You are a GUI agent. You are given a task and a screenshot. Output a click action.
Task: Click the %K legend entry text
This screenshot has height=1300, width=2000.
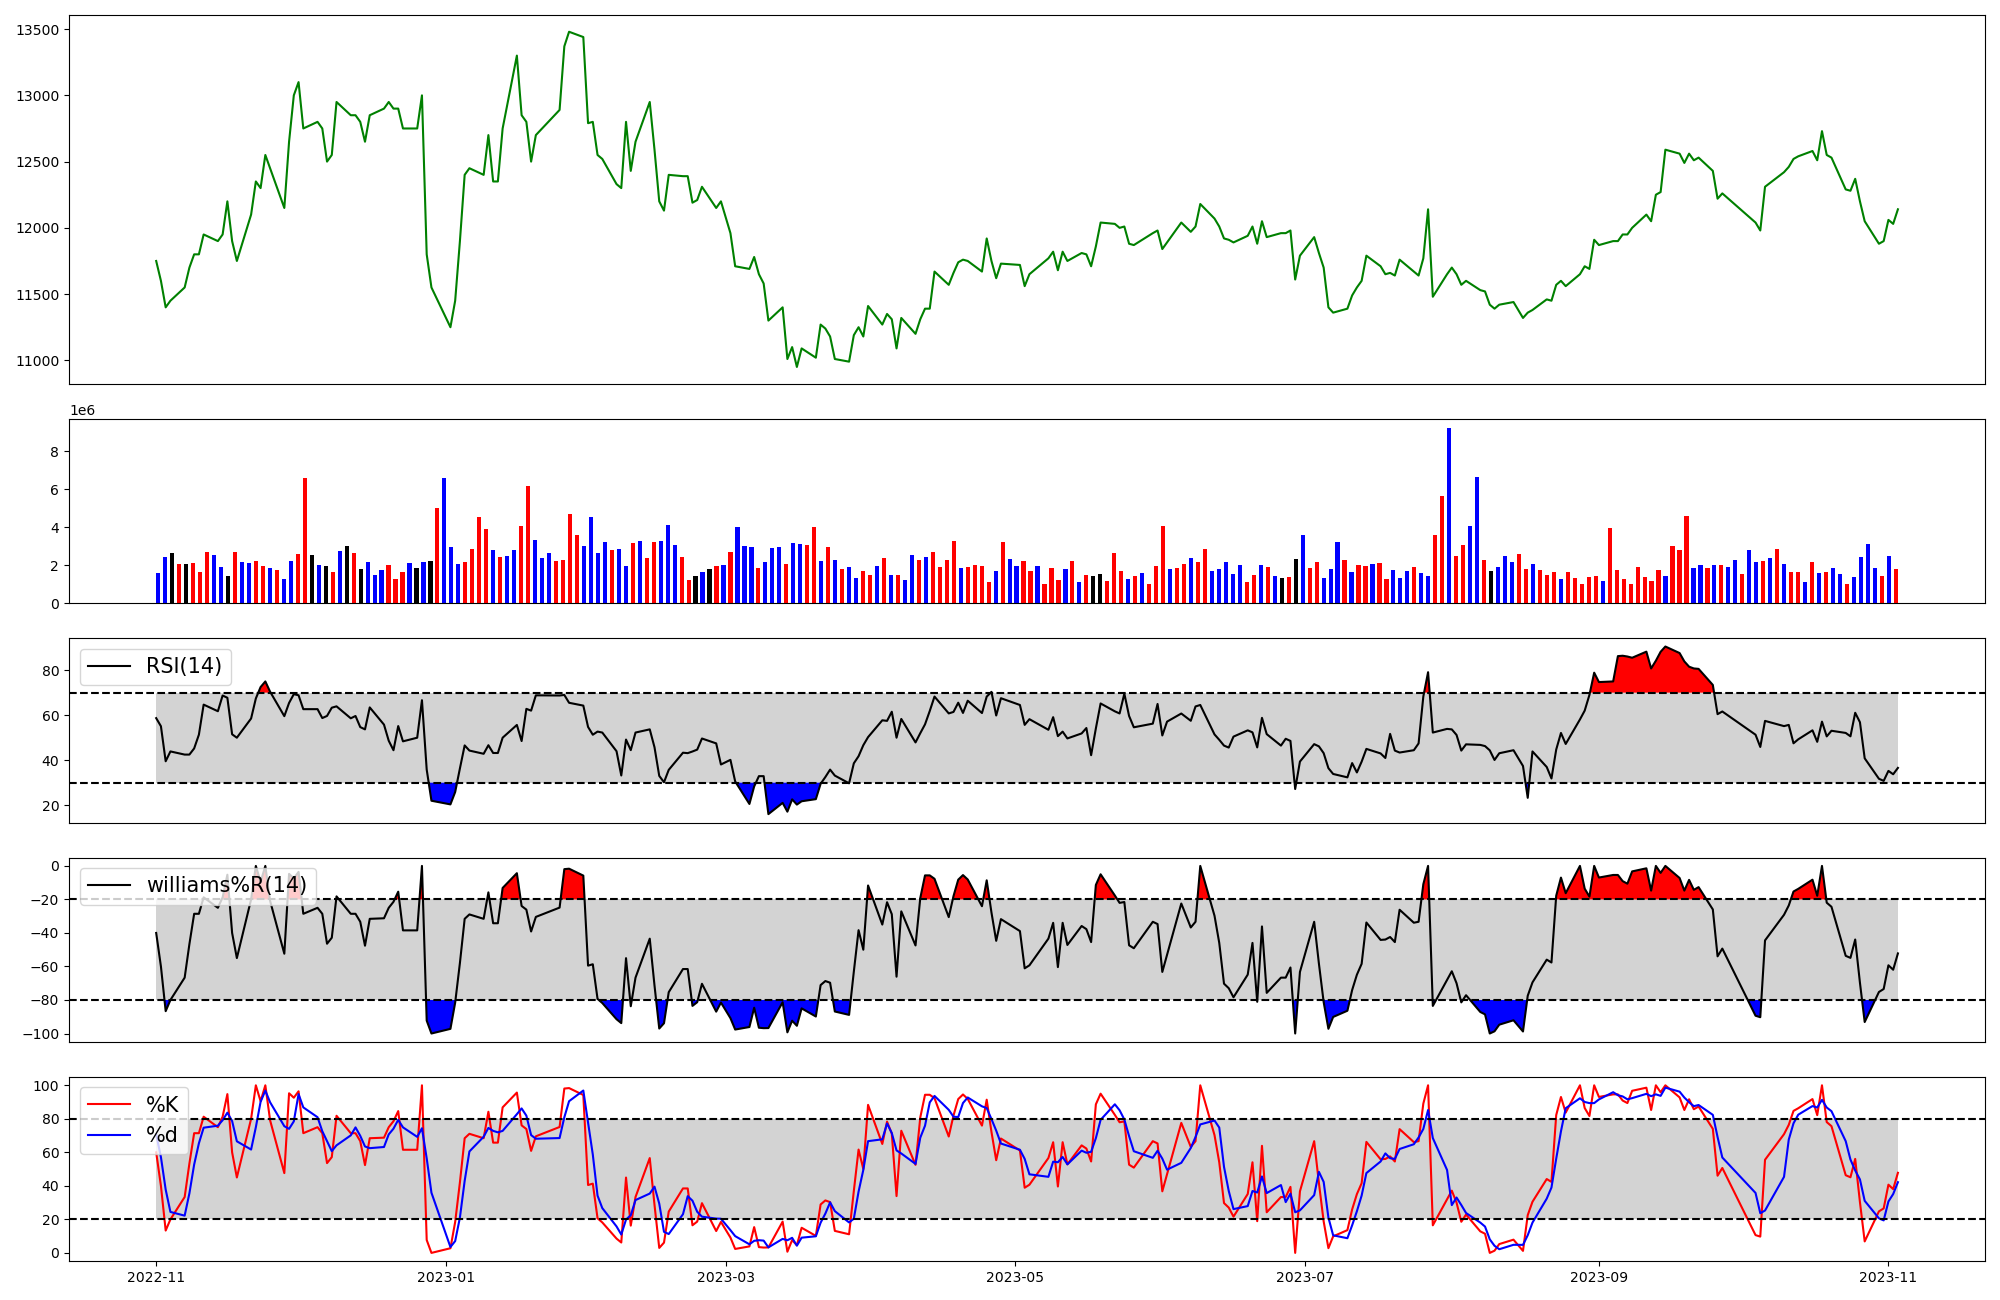pos(162,1105)
